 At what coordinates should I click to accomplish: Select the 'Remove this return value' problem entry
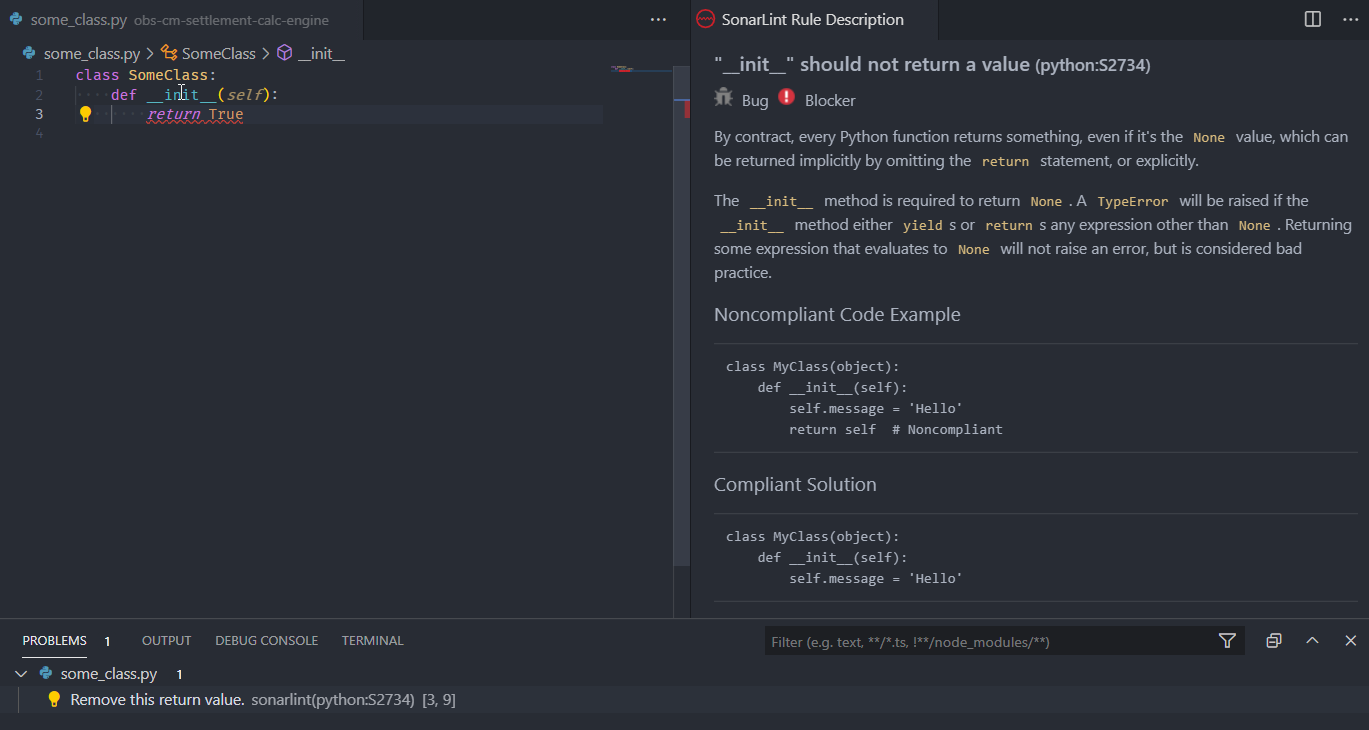click(x=157, y=700)
